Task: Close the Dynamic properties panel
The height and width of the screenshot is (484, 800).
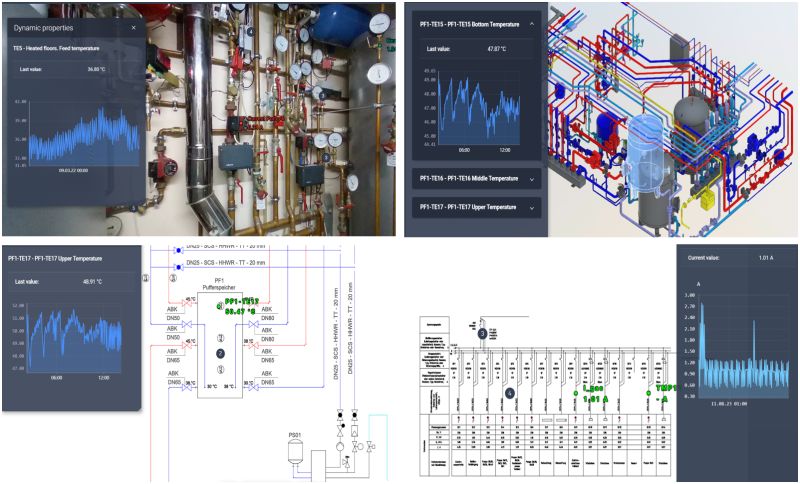Action: 133,28
